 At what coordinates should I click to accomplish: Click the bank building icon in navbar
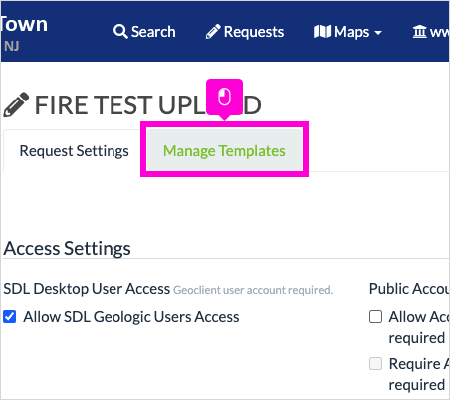click(x=420, y=32)
